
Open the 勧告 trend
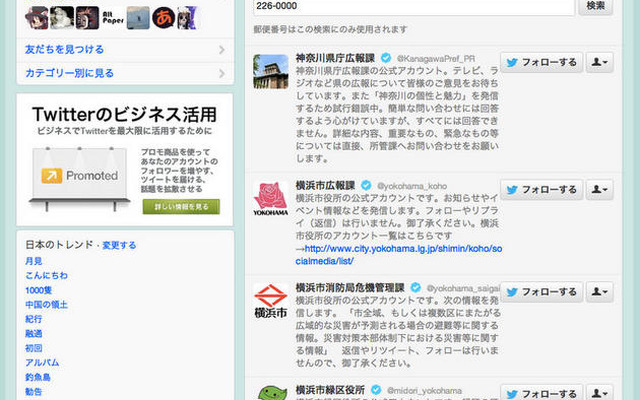pos(33,392)
